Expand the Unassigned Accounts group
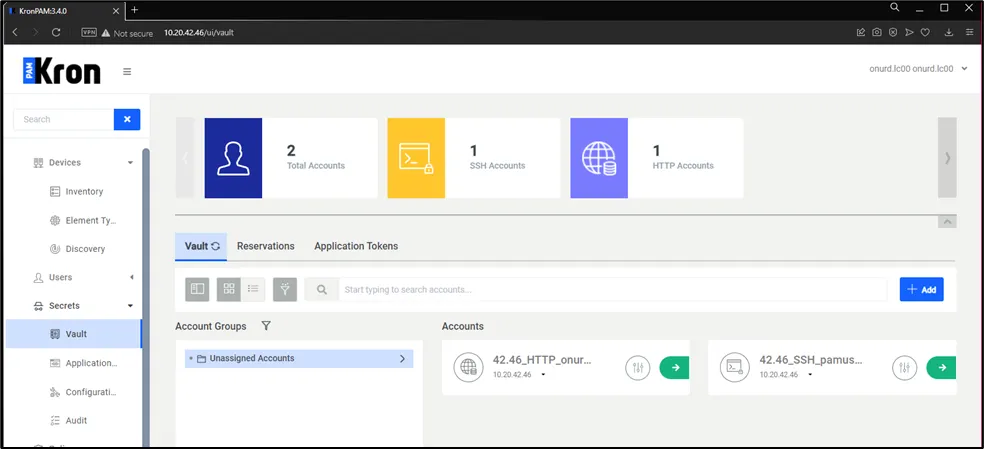984x449 pixels. pyautogui.click(x=402, y=358)
